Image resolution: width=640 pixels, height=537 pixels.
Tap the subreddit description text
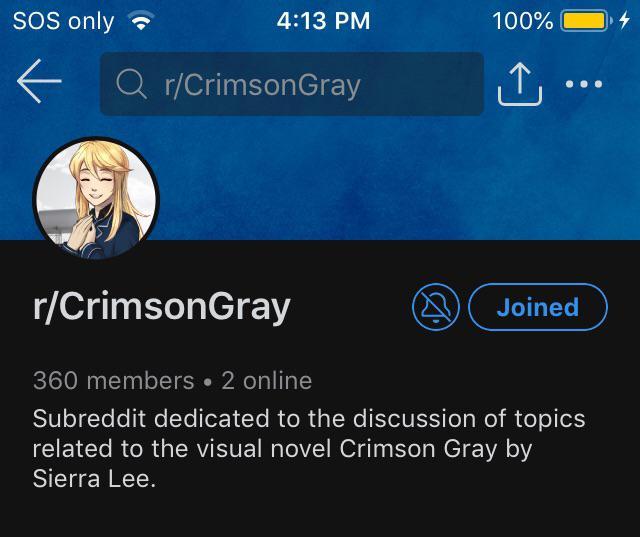click(x=309, y=448)
